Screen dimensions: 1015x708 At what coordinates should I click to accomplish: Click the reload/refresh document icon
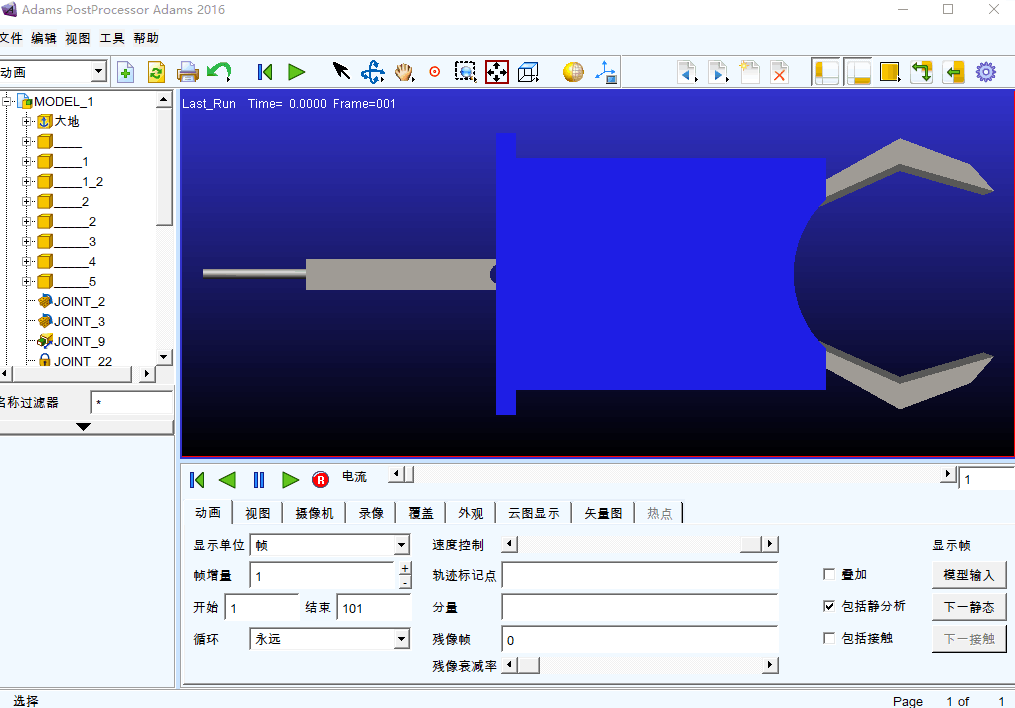[156, 72]
